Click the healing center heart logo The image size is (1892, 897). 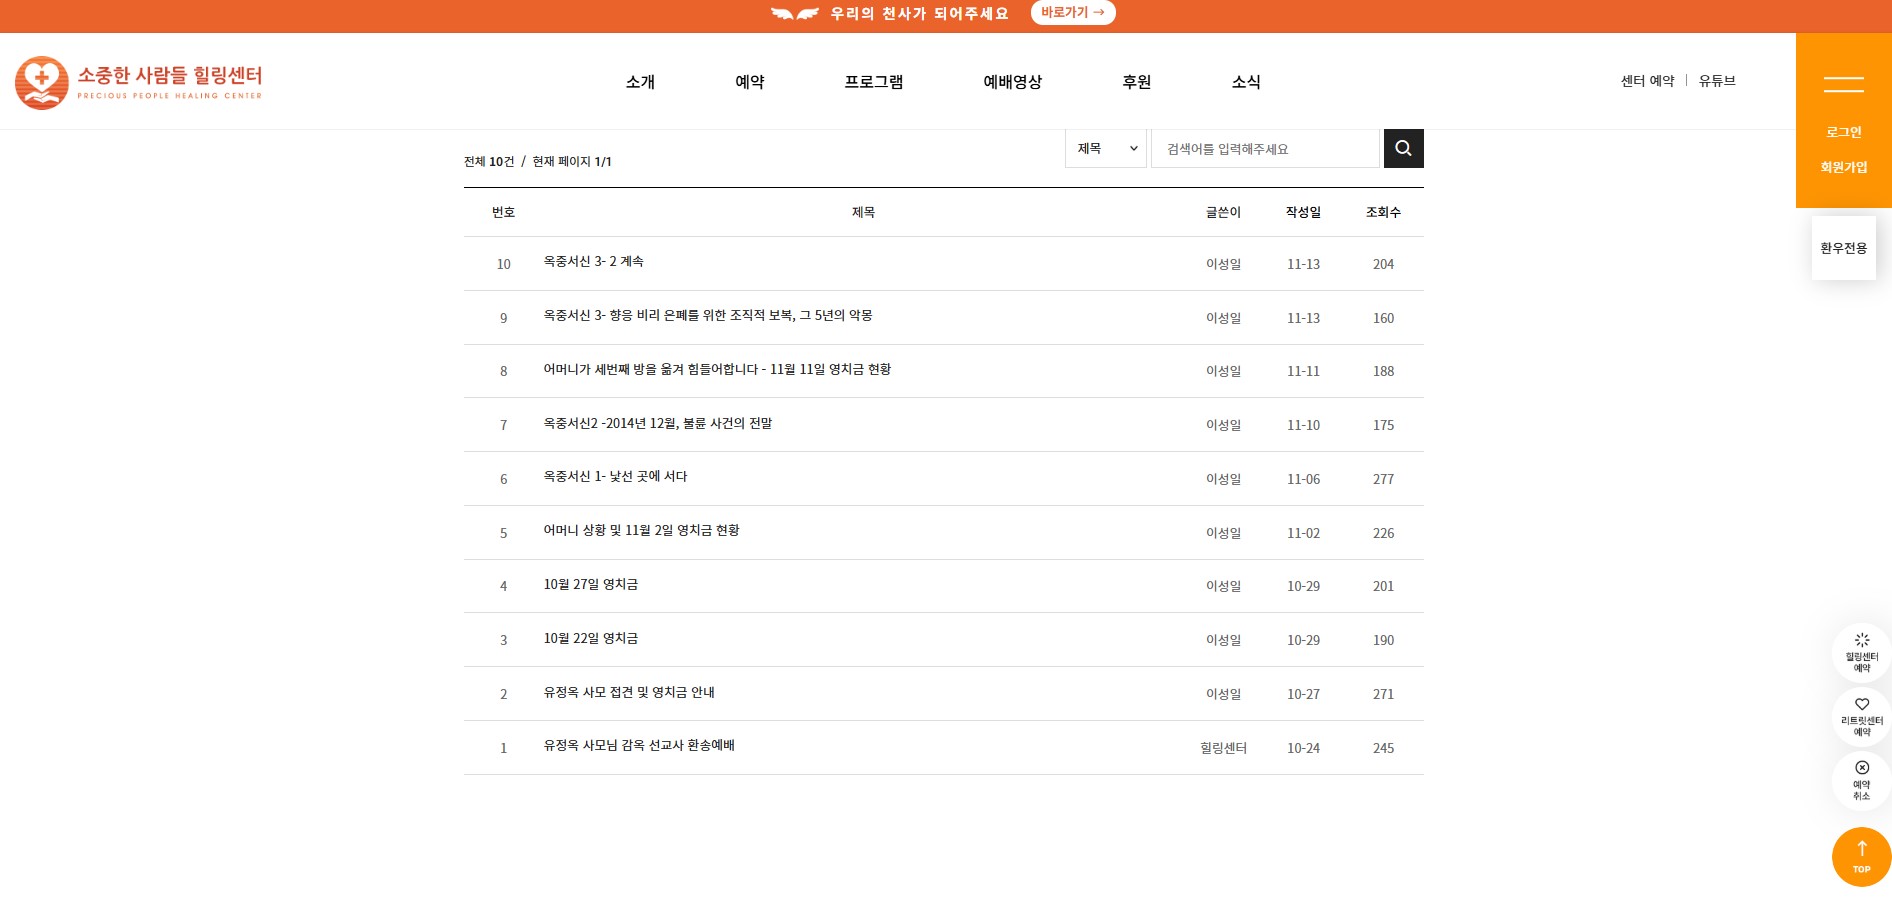point(42,82)
